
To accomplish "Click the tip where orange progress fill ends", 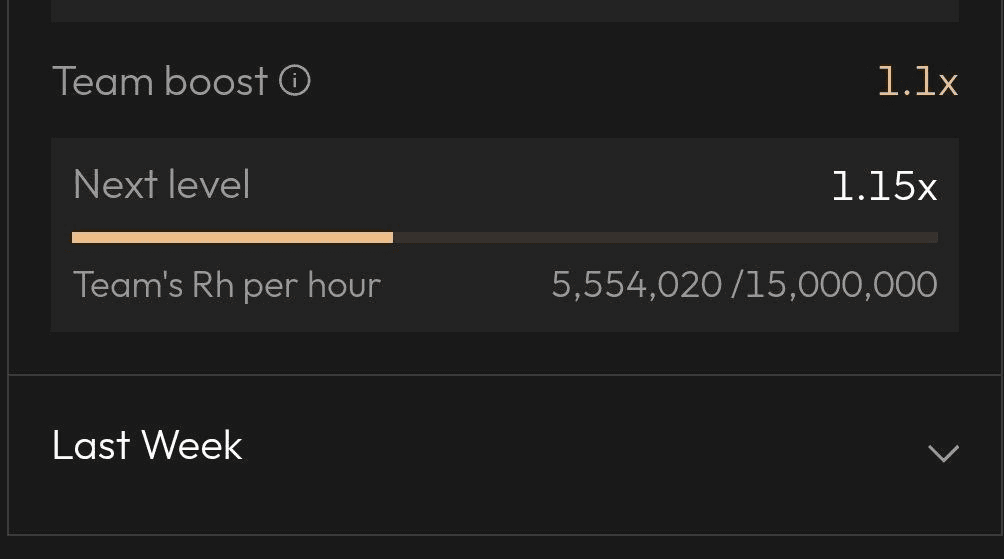I will coord(392,238).
